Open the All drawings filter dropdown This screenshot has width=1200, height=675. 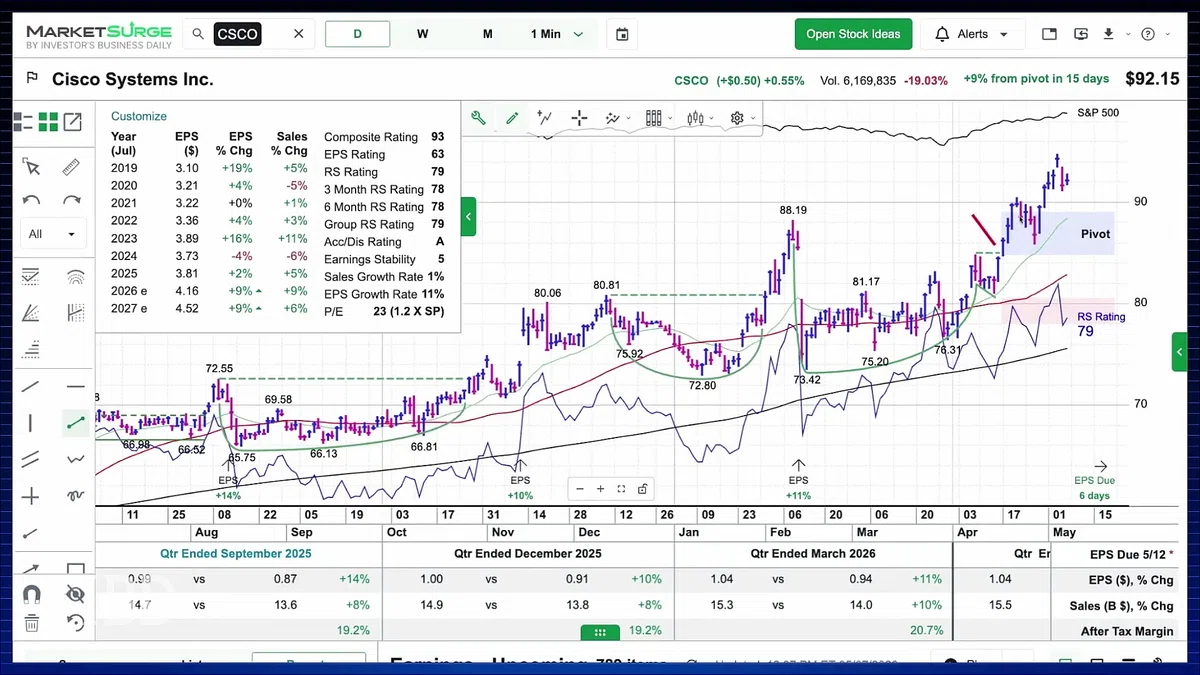(x=52, y=234)
